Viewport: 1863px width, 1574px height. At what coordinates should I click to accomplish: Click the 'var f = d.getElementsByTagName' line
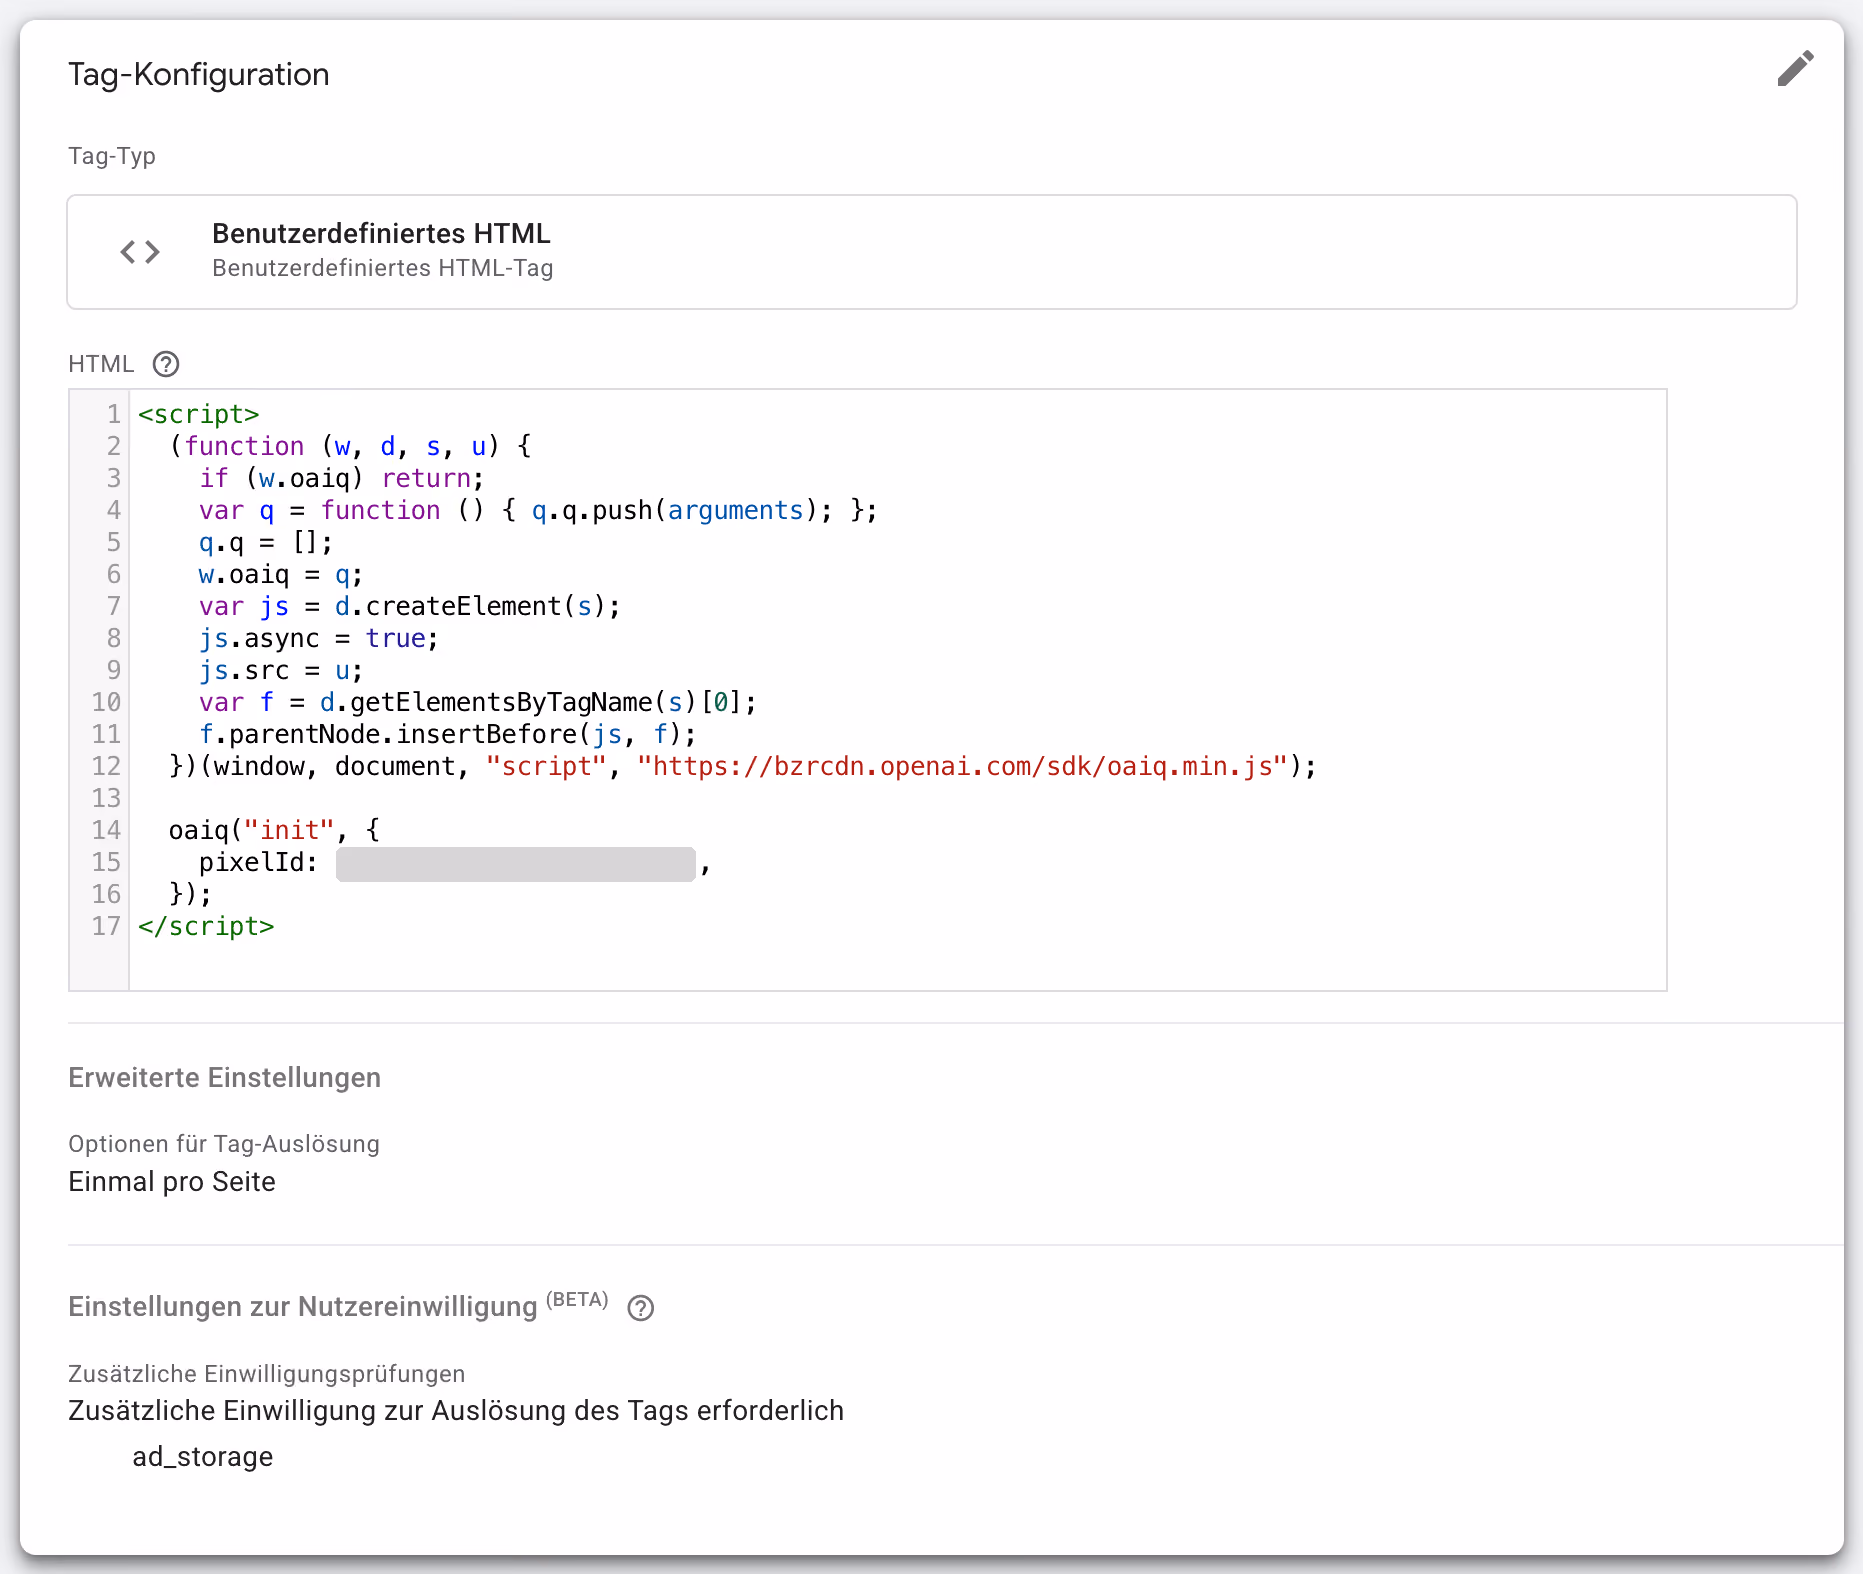[x=477, y=702]
